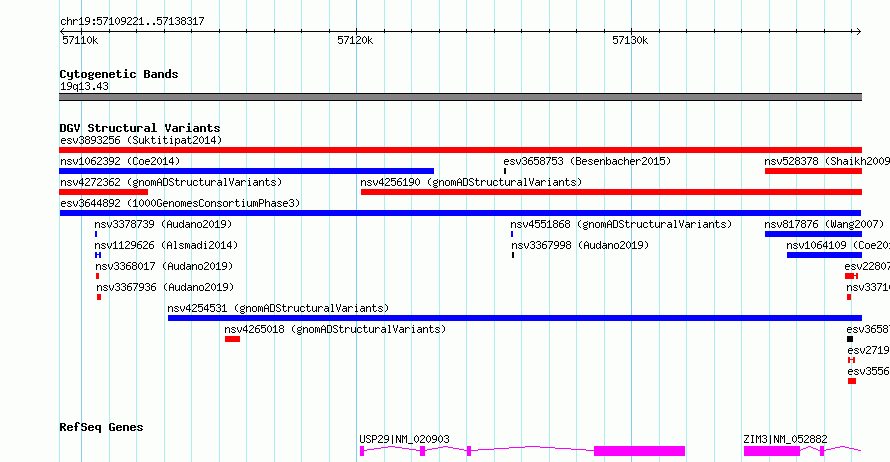The height and width of the screenshot is (462, 890).
Task: Open nsv4254531 gnomAD structural variant label
Action: click(278, 308)
